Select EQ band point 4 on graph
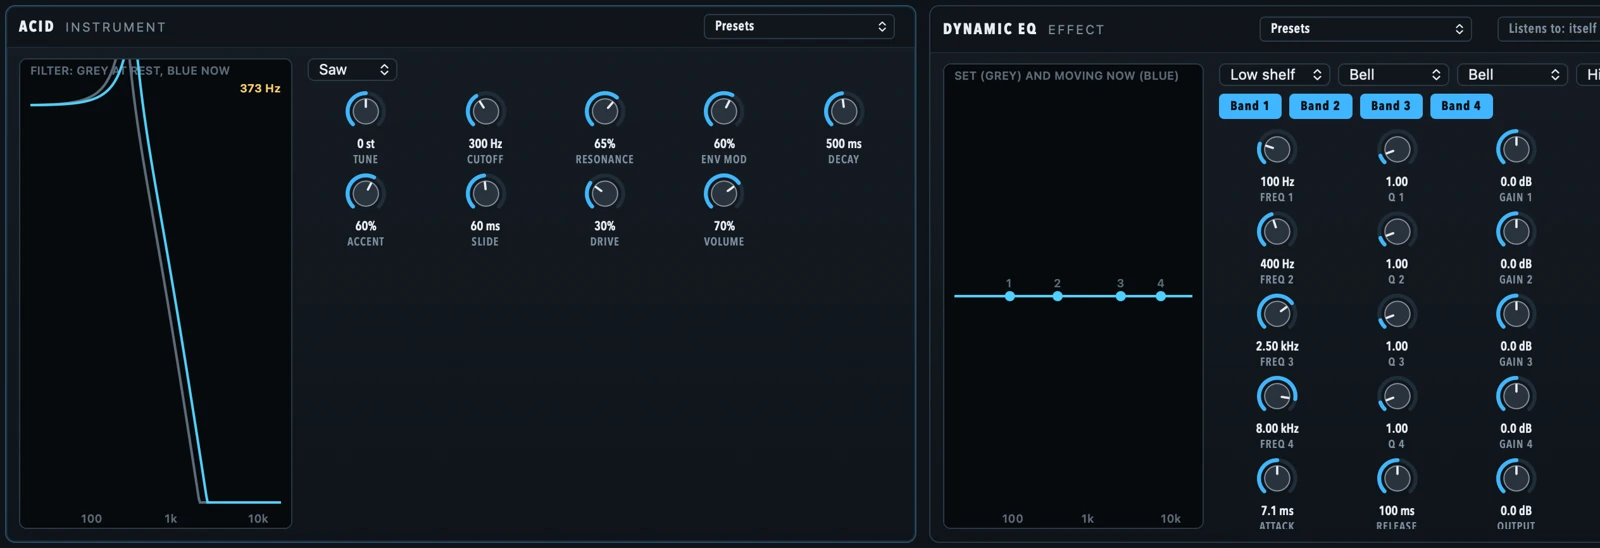1600x548 pixels. 1161,296
